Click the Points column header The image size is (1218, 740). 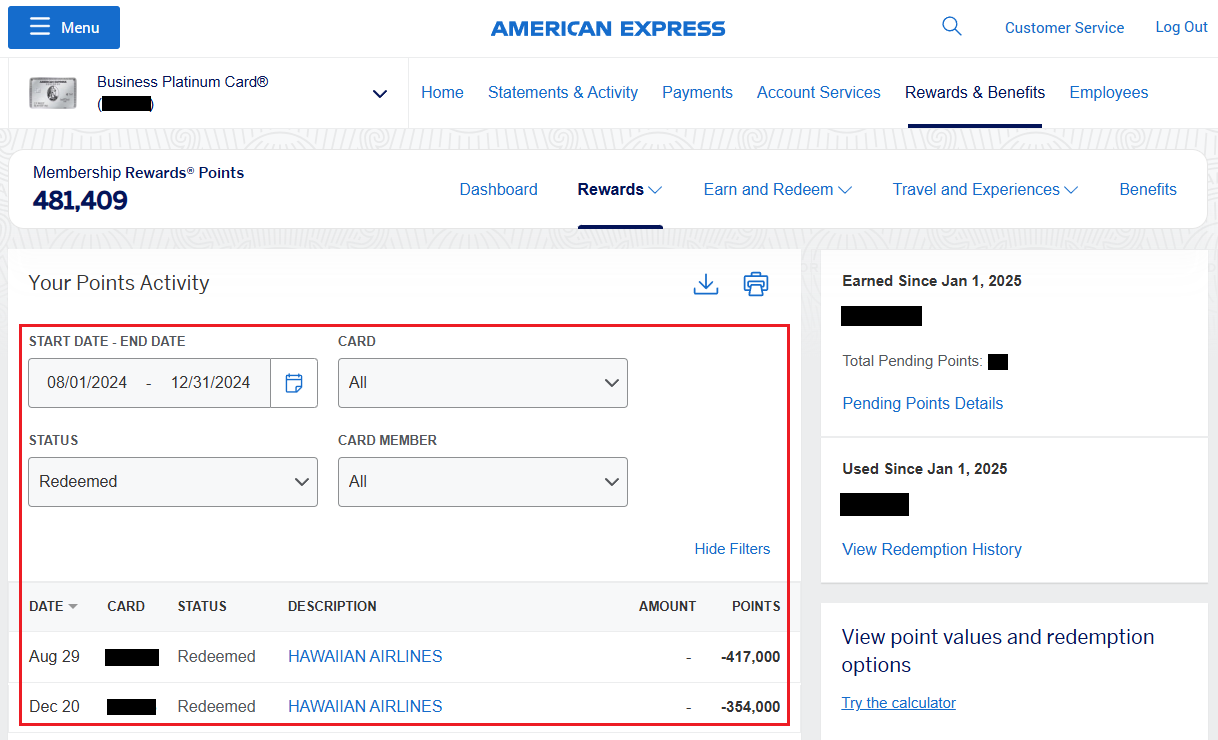(756, 606)
